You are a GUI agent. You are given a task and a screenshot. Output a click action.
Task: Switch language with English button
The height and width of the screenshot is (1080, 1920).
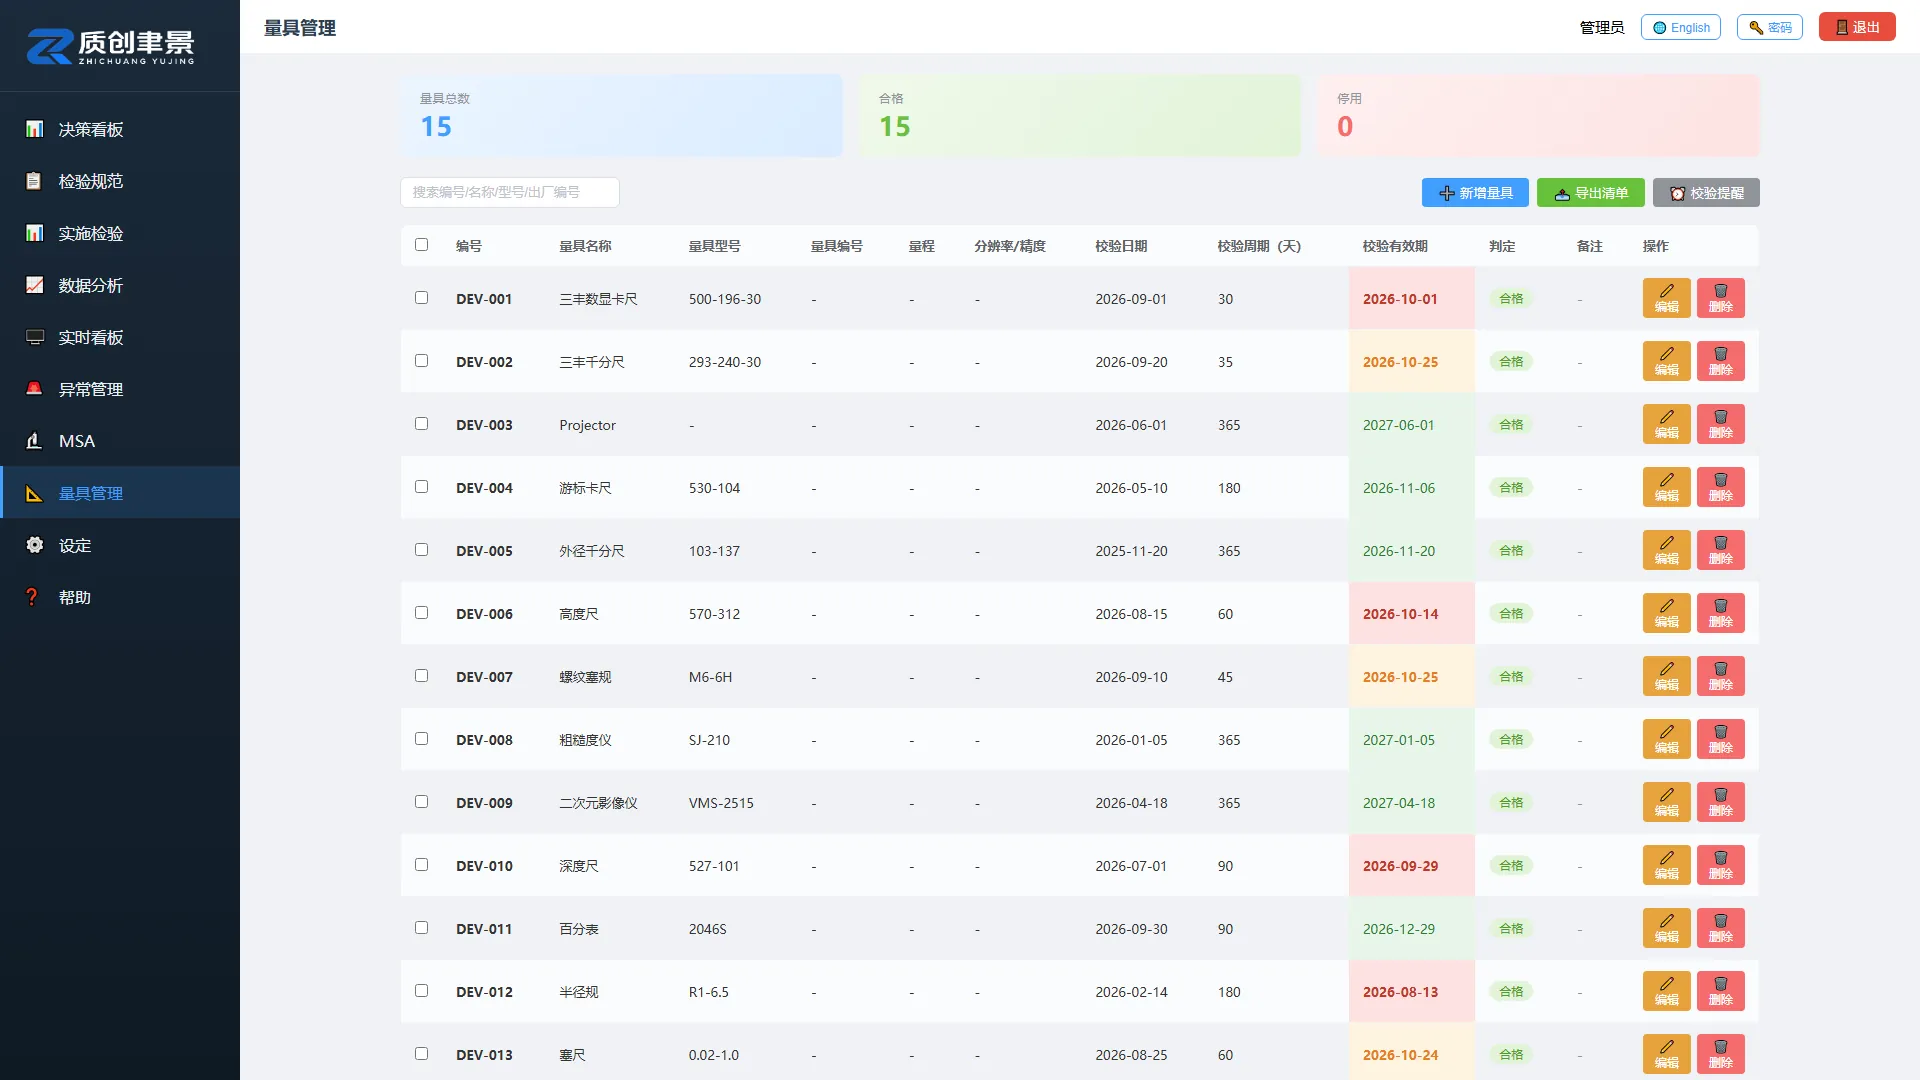pos(1681,27)
